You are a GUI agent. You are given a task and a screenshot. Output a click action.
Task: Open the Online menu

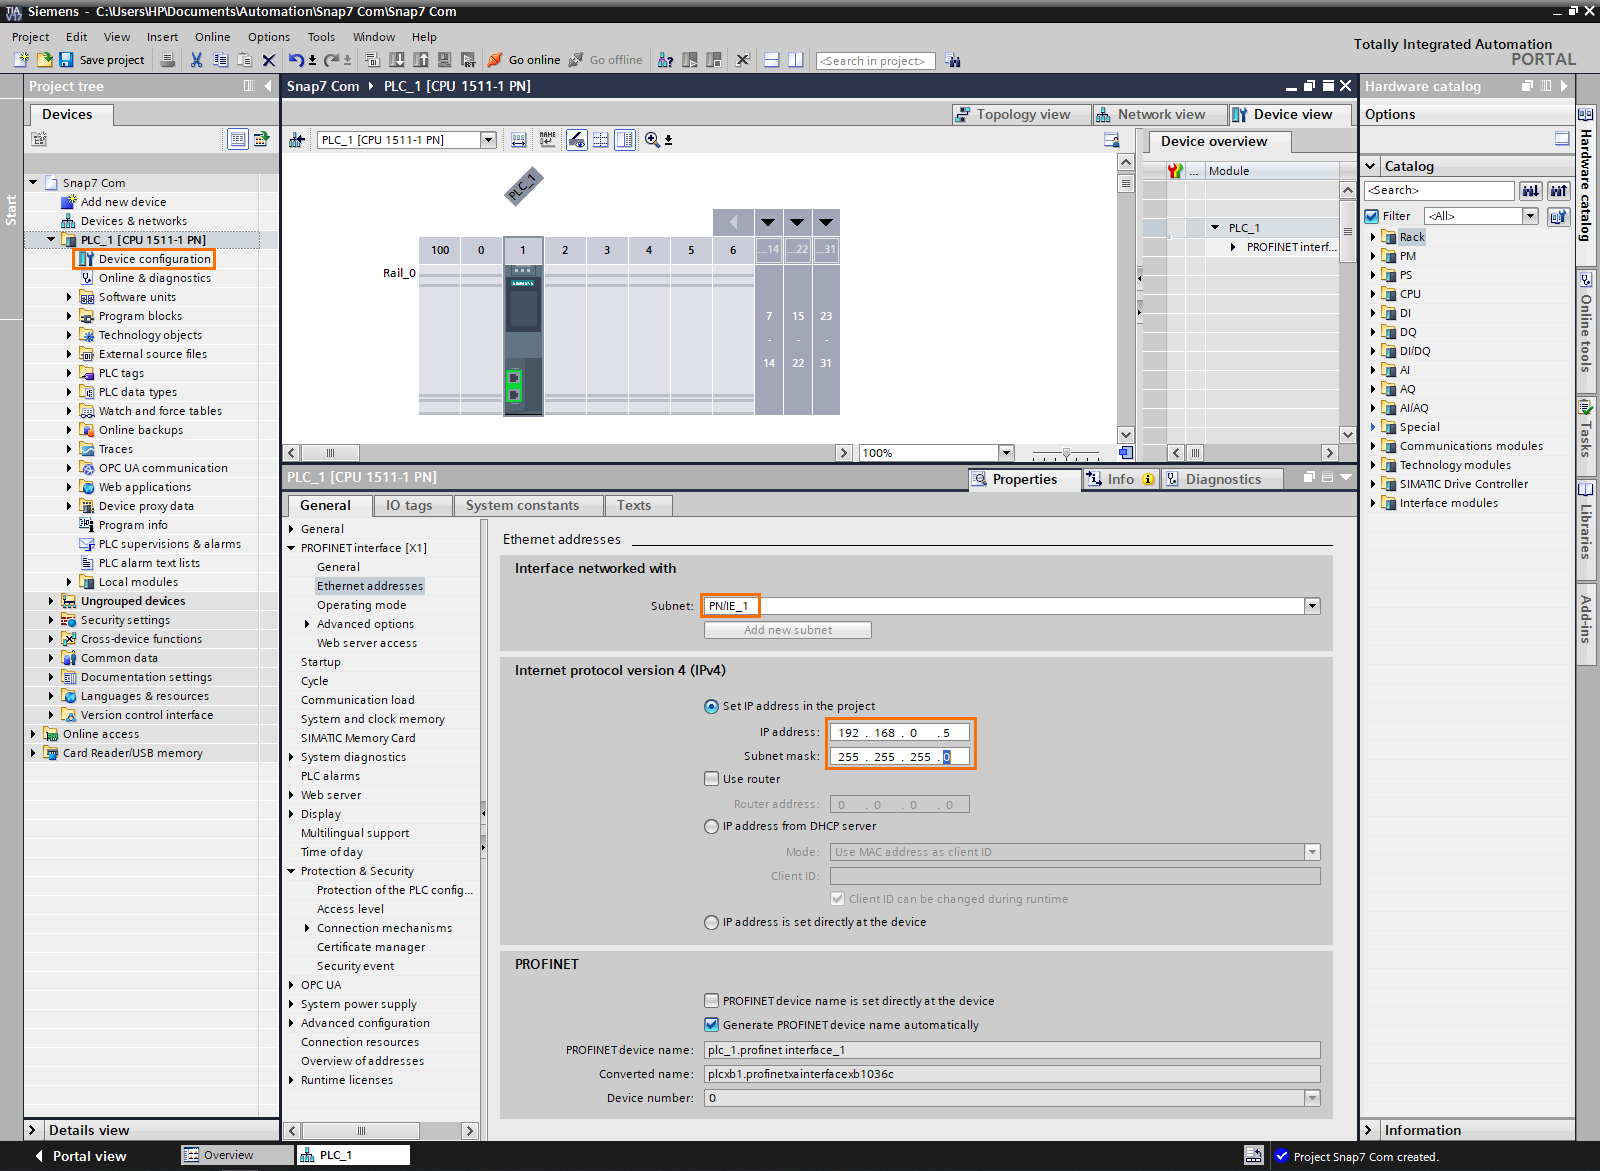coord(212,37)
